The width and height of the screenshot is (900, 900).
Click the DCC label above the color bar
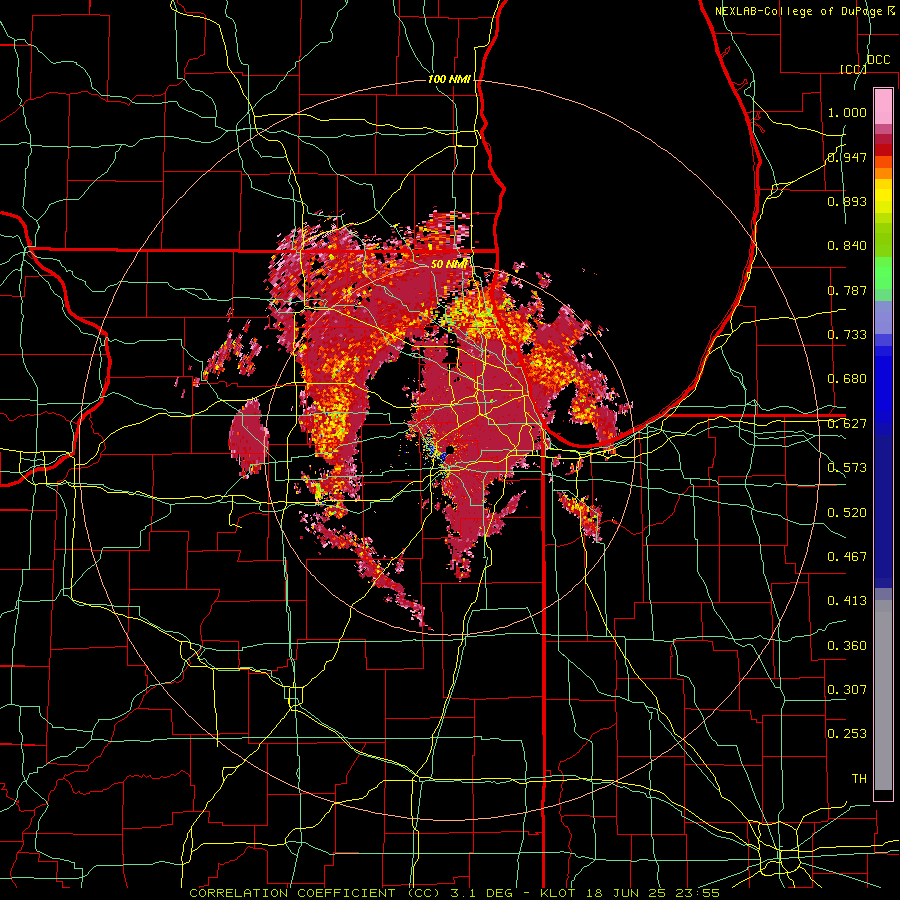[878, 60]
